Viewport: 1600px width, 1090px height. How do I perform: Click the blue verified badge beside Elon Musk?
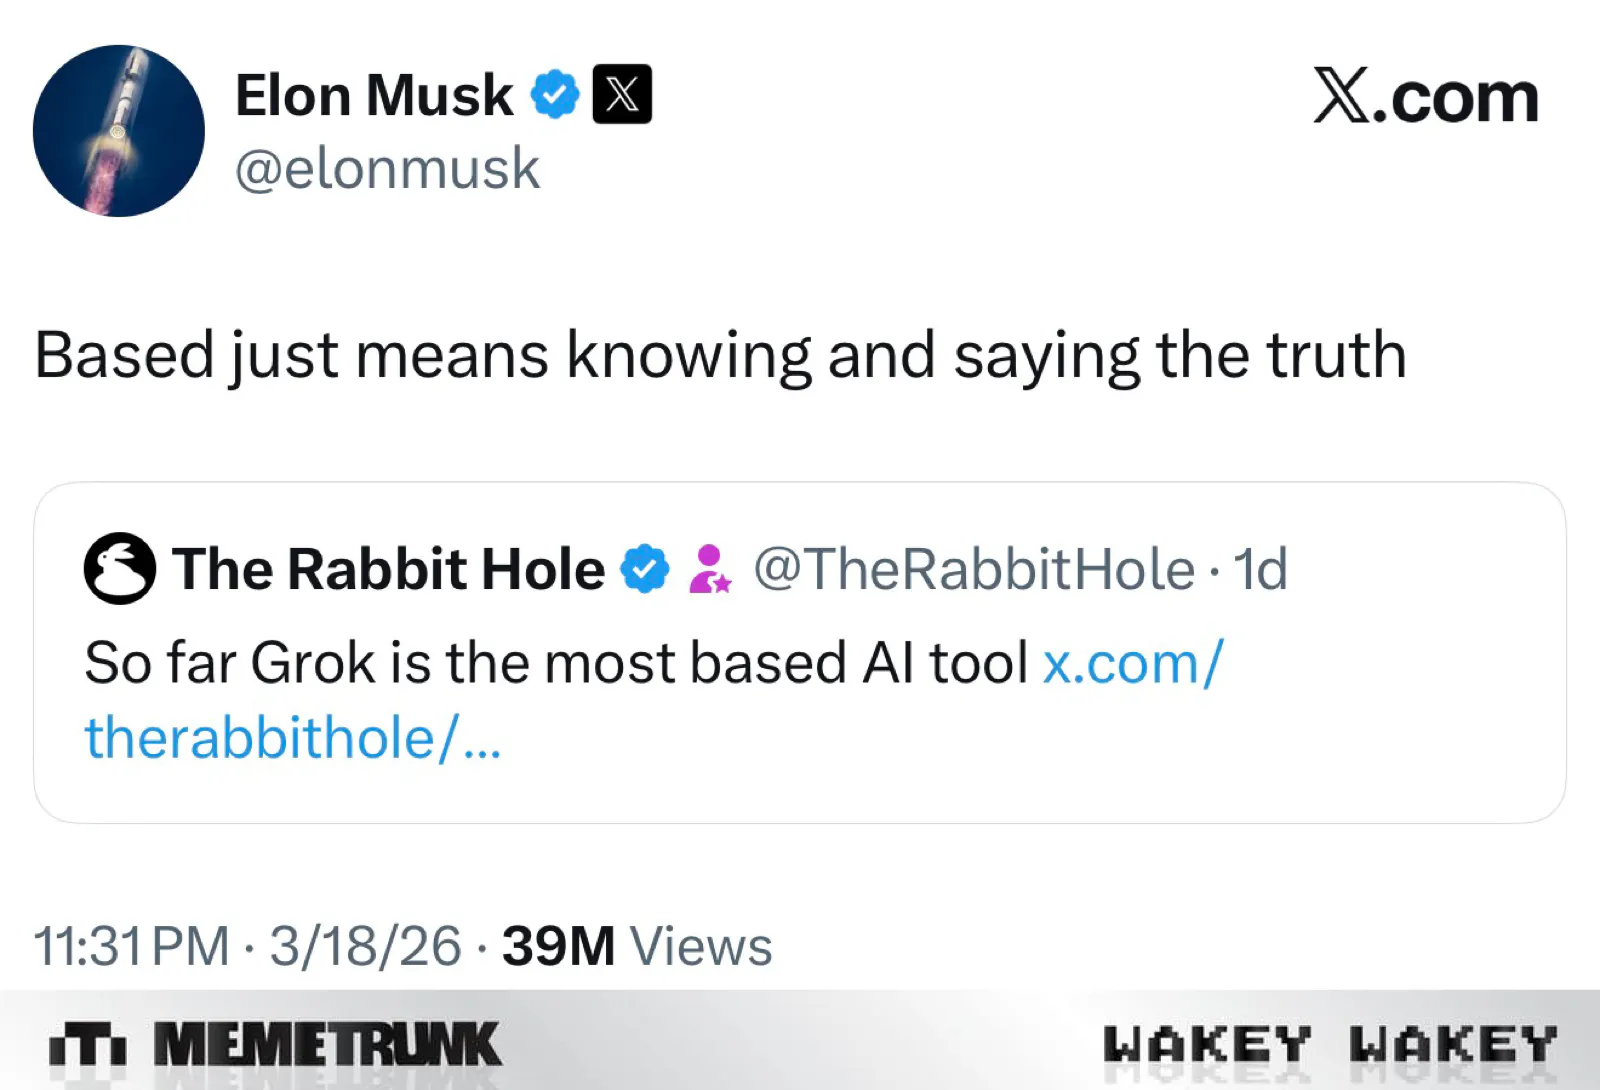[x=555, y=95]
